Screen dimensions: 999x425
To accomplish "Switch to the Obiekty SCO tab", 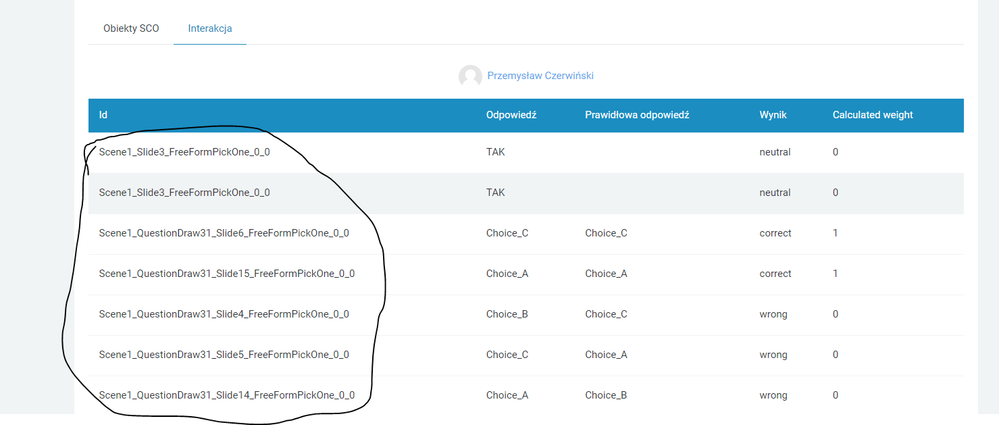I will 131,28.
